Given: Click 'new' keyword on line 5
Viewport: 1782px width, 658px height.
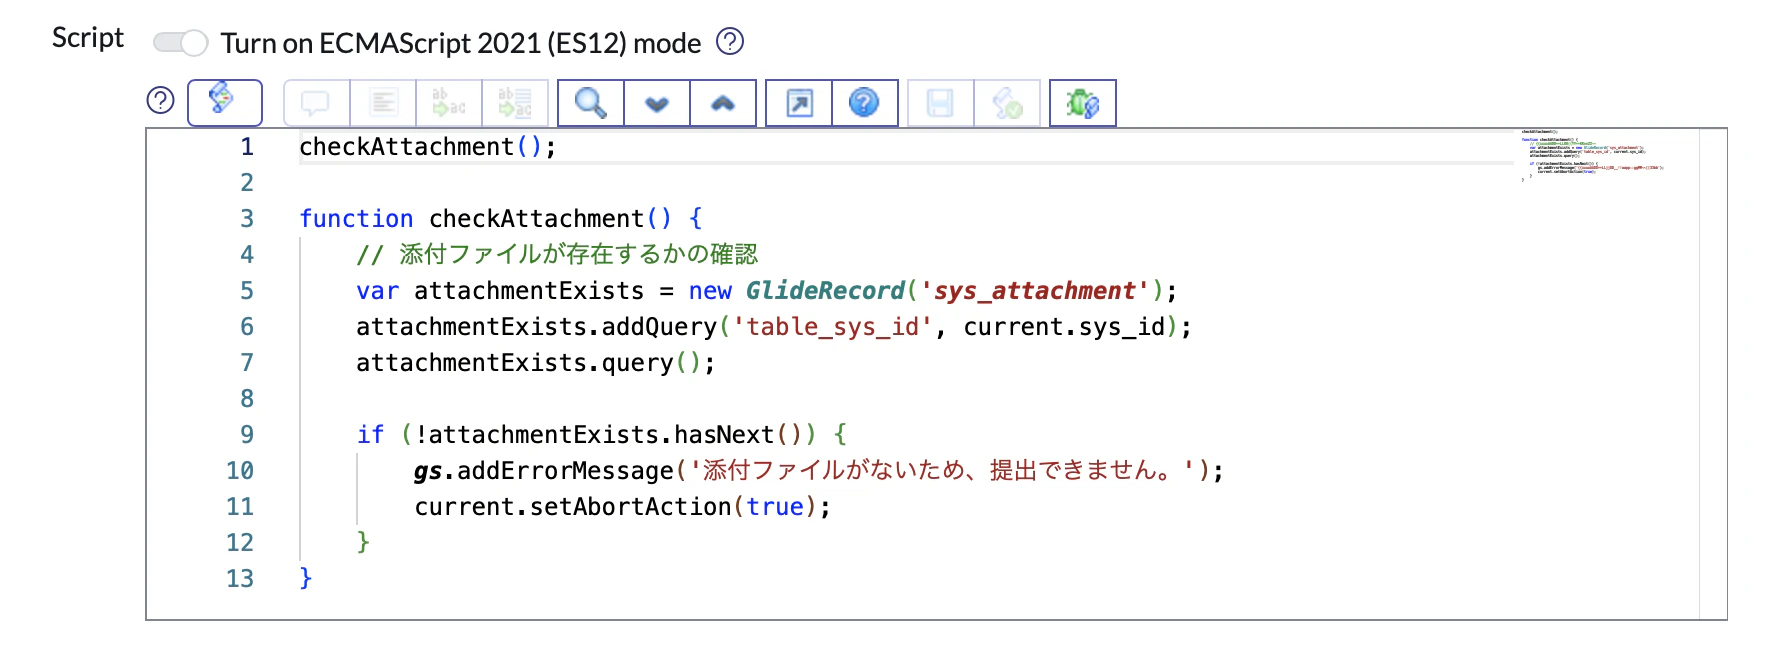Looking at the screenshot, I should (710, 290).
